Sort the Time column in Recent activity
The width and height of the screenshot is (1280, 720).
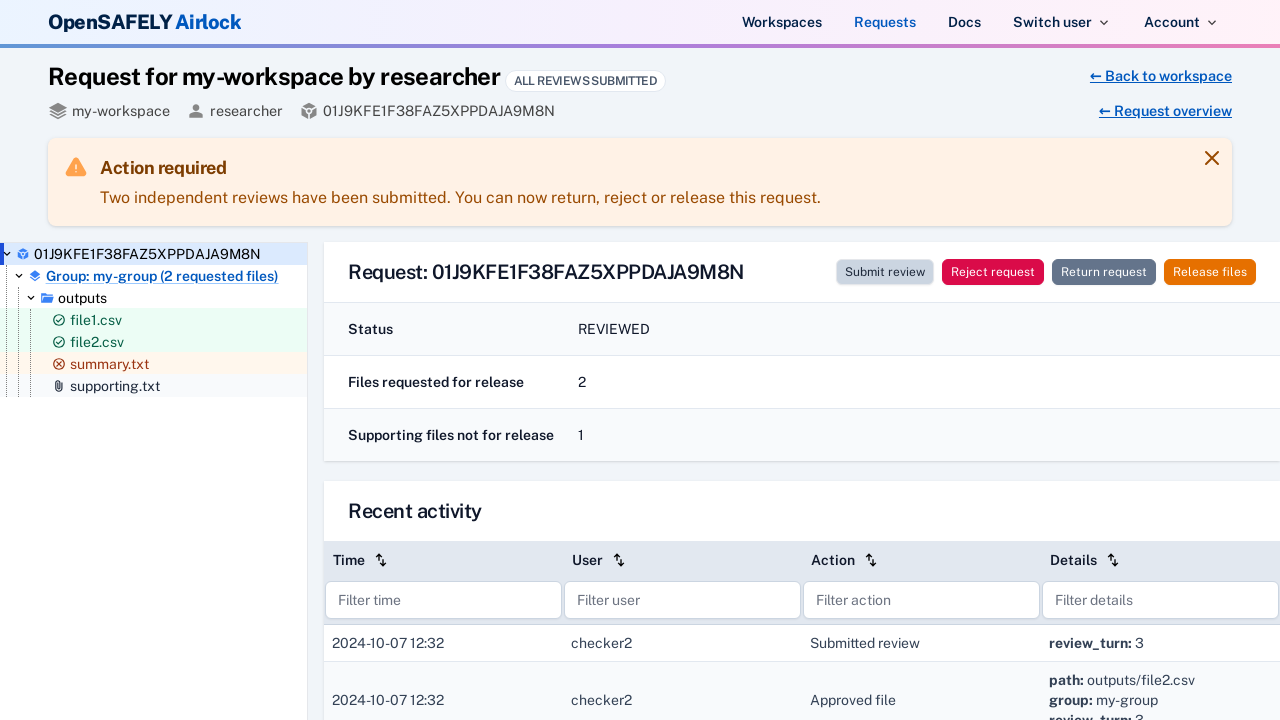click(x=381, y=560)
